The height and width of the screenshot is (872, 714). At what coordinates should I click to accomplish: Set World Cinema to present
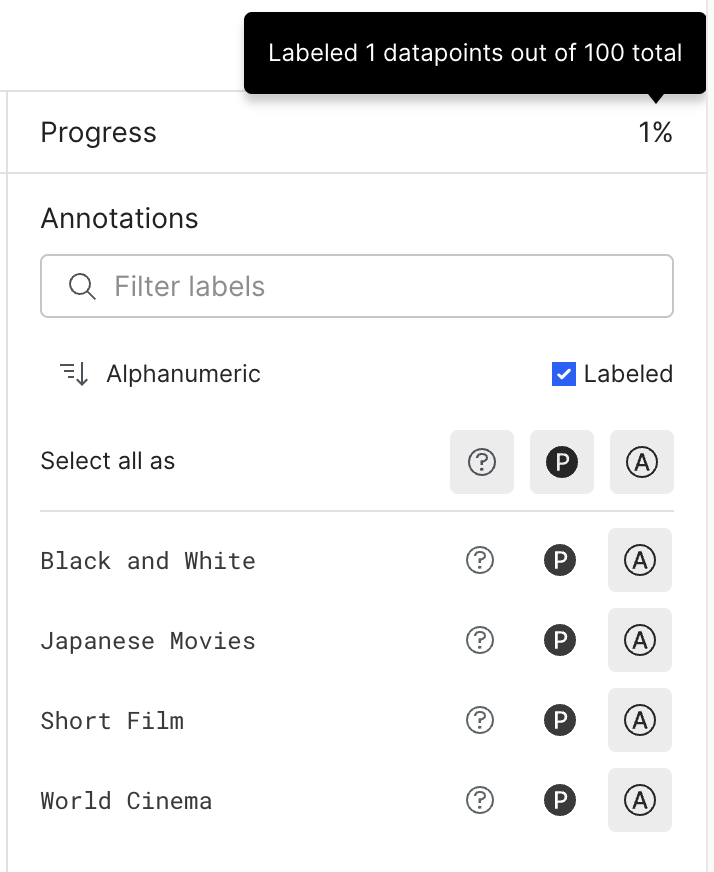point(560,800)
